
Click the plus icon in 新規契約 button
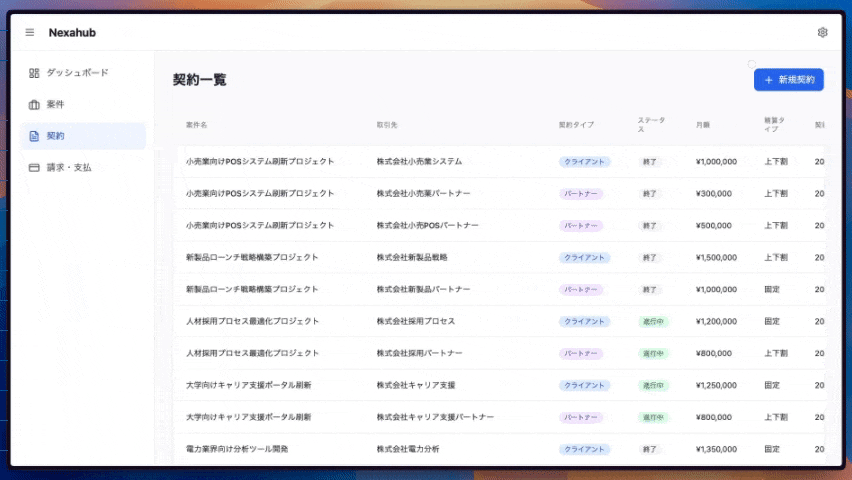pos(768,80)
